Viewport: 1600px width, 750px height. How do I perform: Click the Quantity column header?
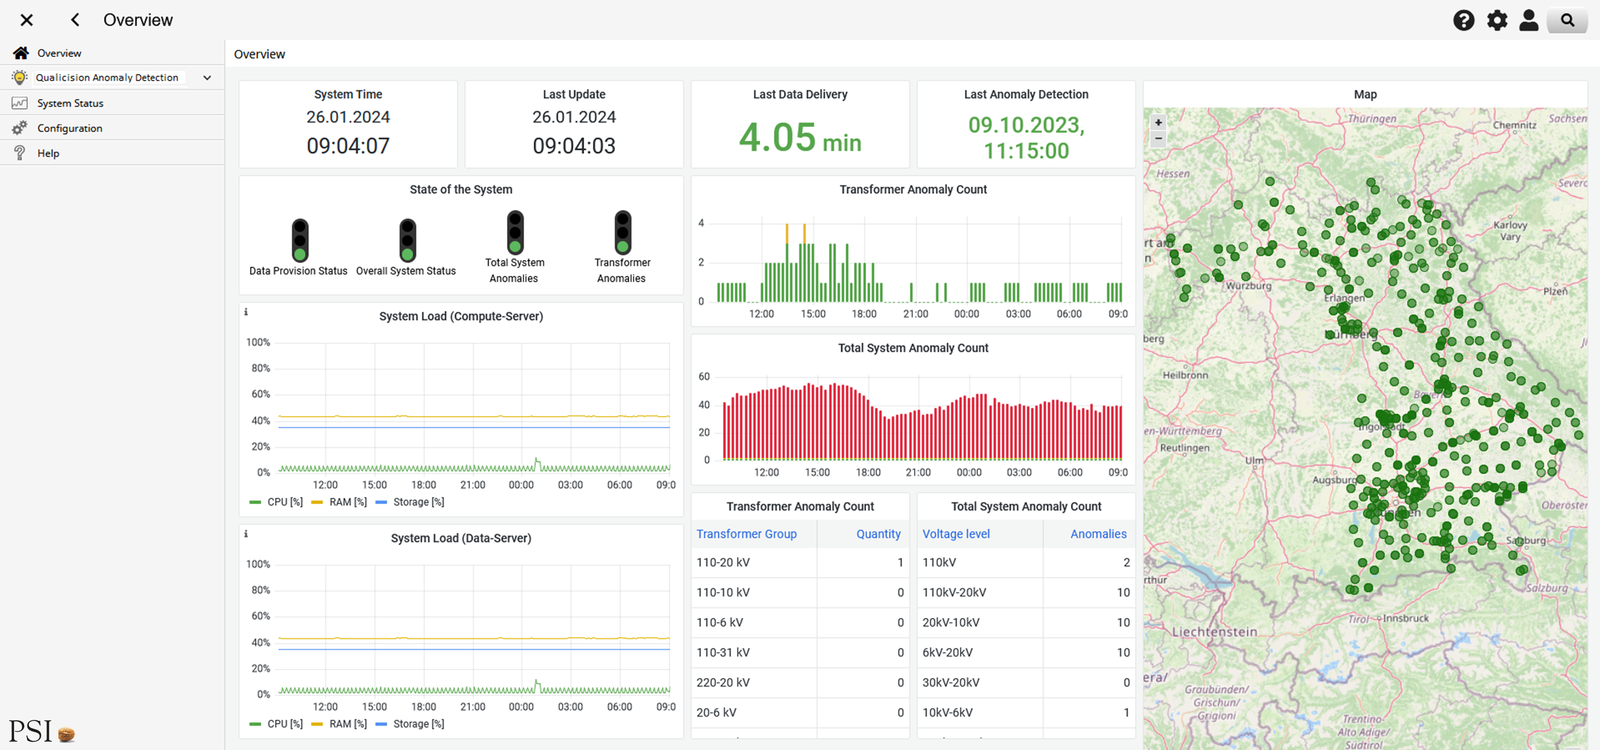(878, 534)
